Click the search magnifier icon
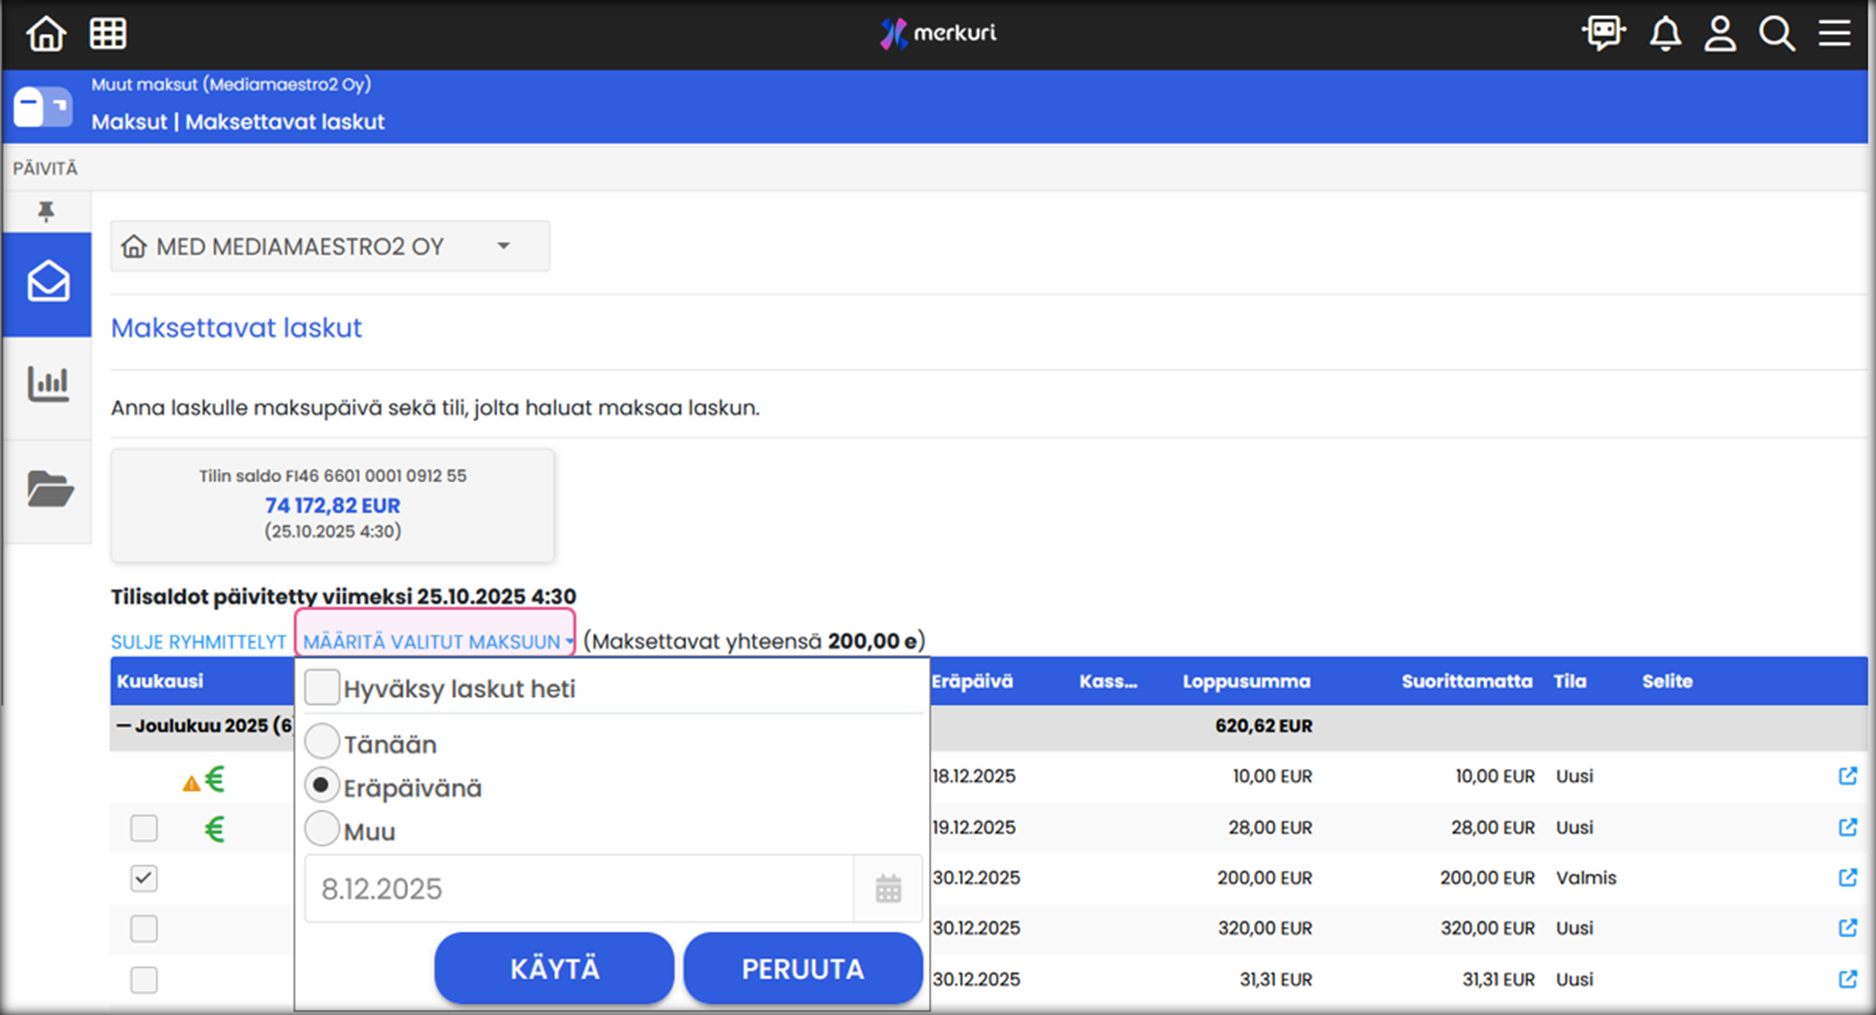The height and width of the screenshot is (1015, 1876). click(x=1777, y=33)
